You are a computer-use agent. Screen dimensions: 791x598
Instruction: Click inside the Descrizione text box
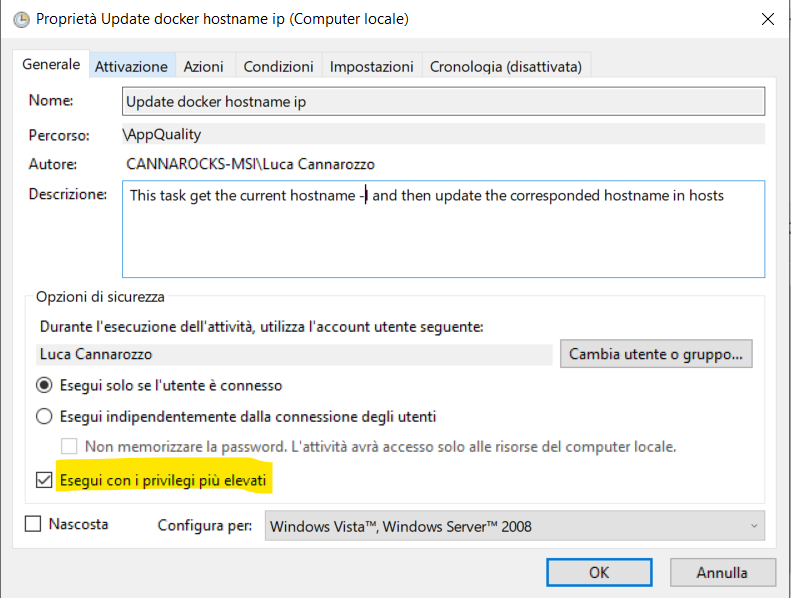point(443,229)
